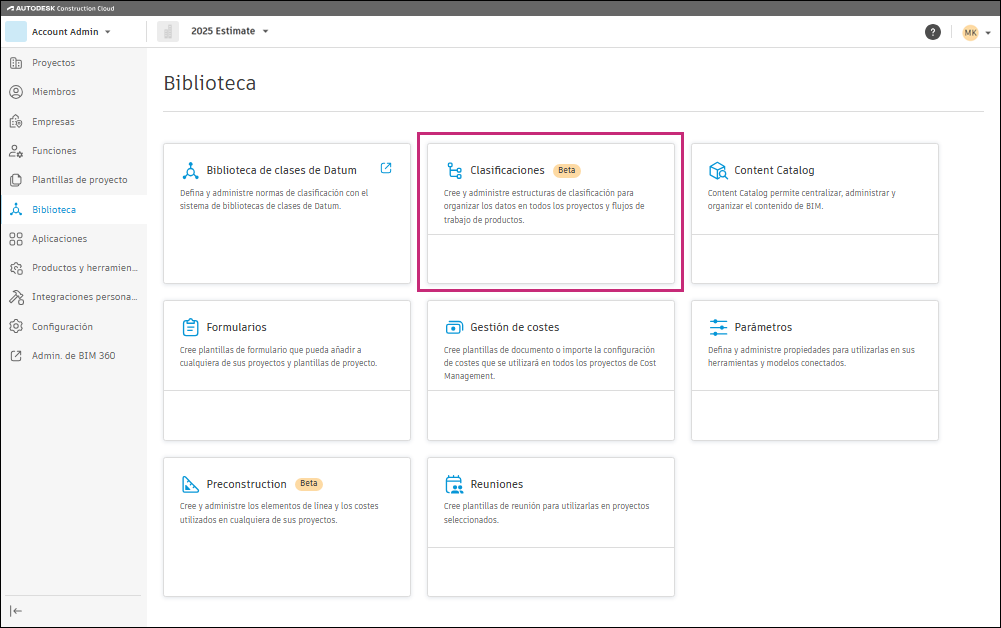Open the Biblioteca de clases de Datum title
Viewport: 1001px width, 628px height.
[x=282, y=170]
